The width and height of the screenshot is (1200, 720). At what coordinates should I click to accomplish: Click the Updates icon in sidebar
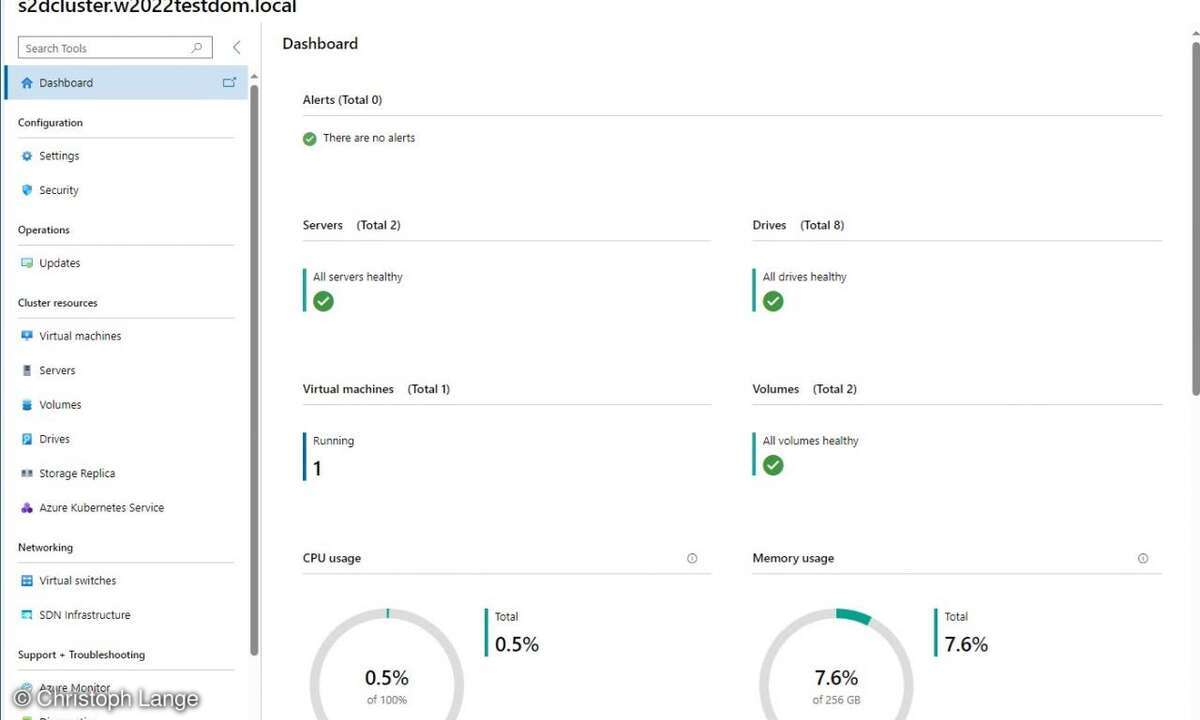click(x=27, y=263)
